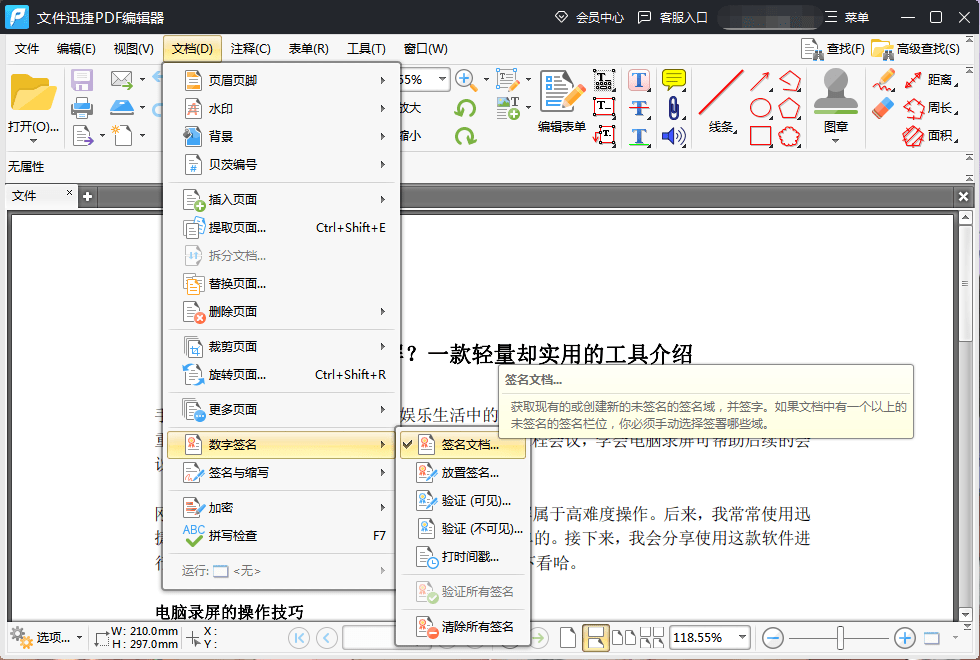Click 客服入口 link
Viewport: 980px width, 660px height.
click(x=672, y=18)
